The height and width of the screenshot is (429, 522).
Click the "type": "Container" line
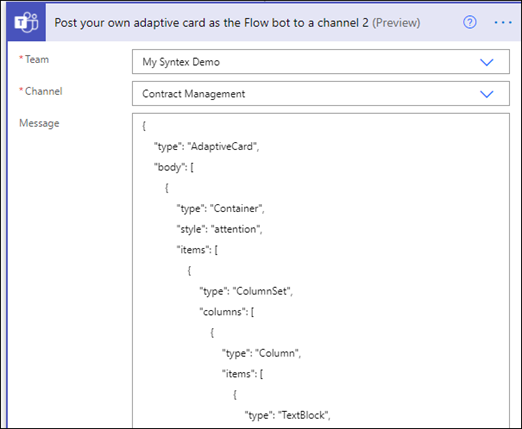(x=220, y=209)
